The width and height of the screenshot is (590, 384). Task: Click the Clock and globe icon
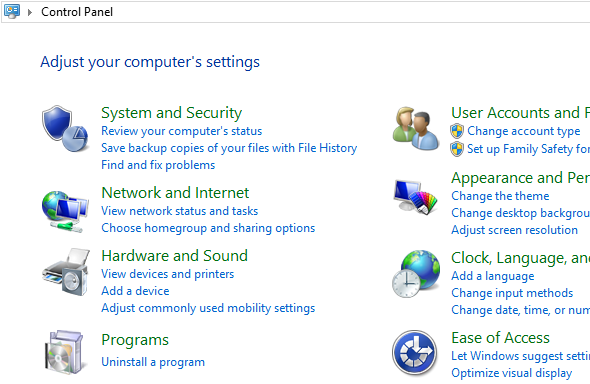[x=416, y=274]
